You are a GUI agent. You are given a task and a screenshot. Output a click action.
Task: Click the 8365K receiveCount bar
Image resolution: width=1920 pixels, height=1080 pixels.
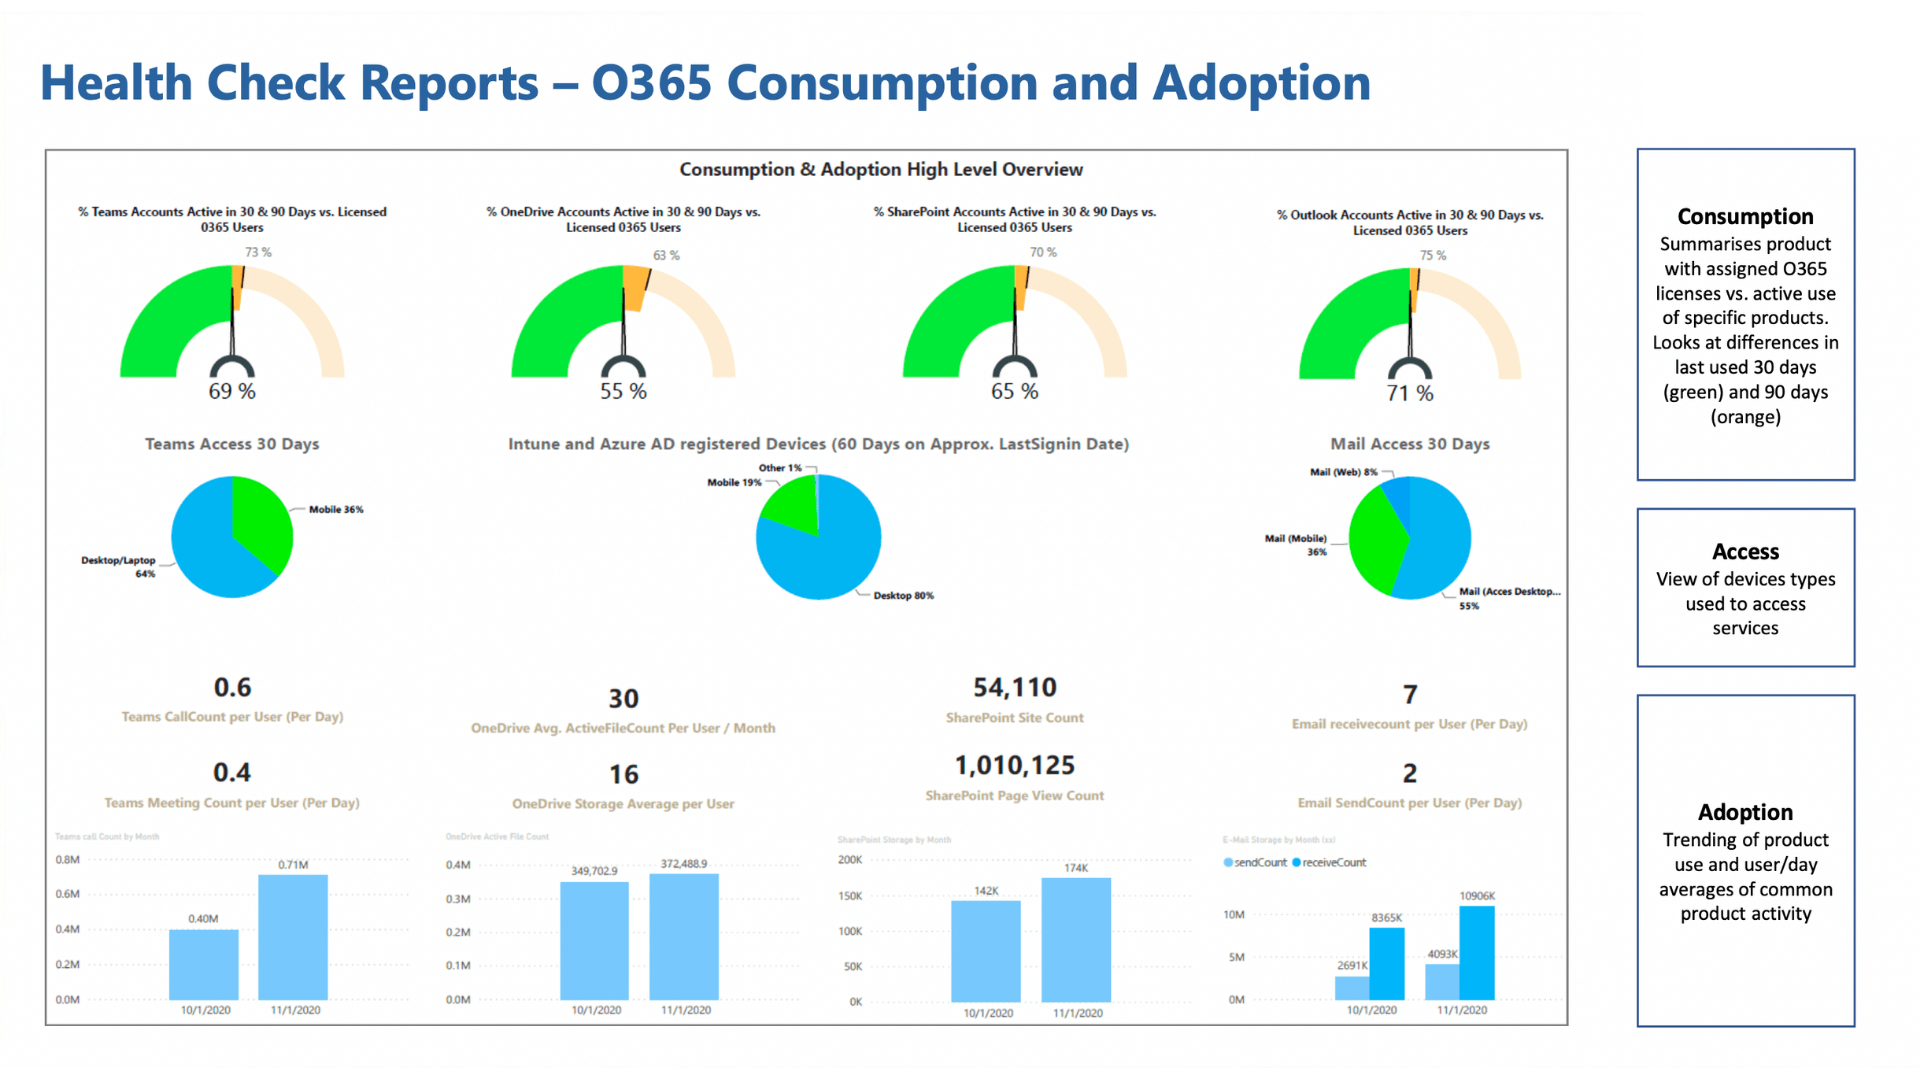pos(1387,964)
